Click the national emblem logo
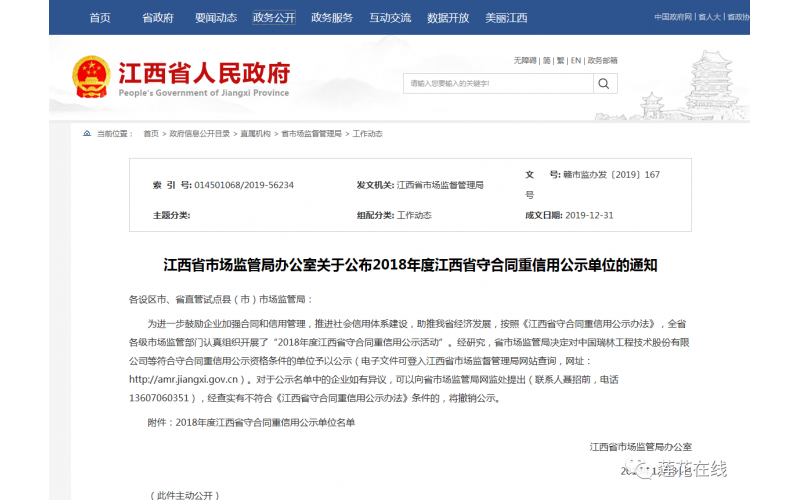 (x=91, y=77)
